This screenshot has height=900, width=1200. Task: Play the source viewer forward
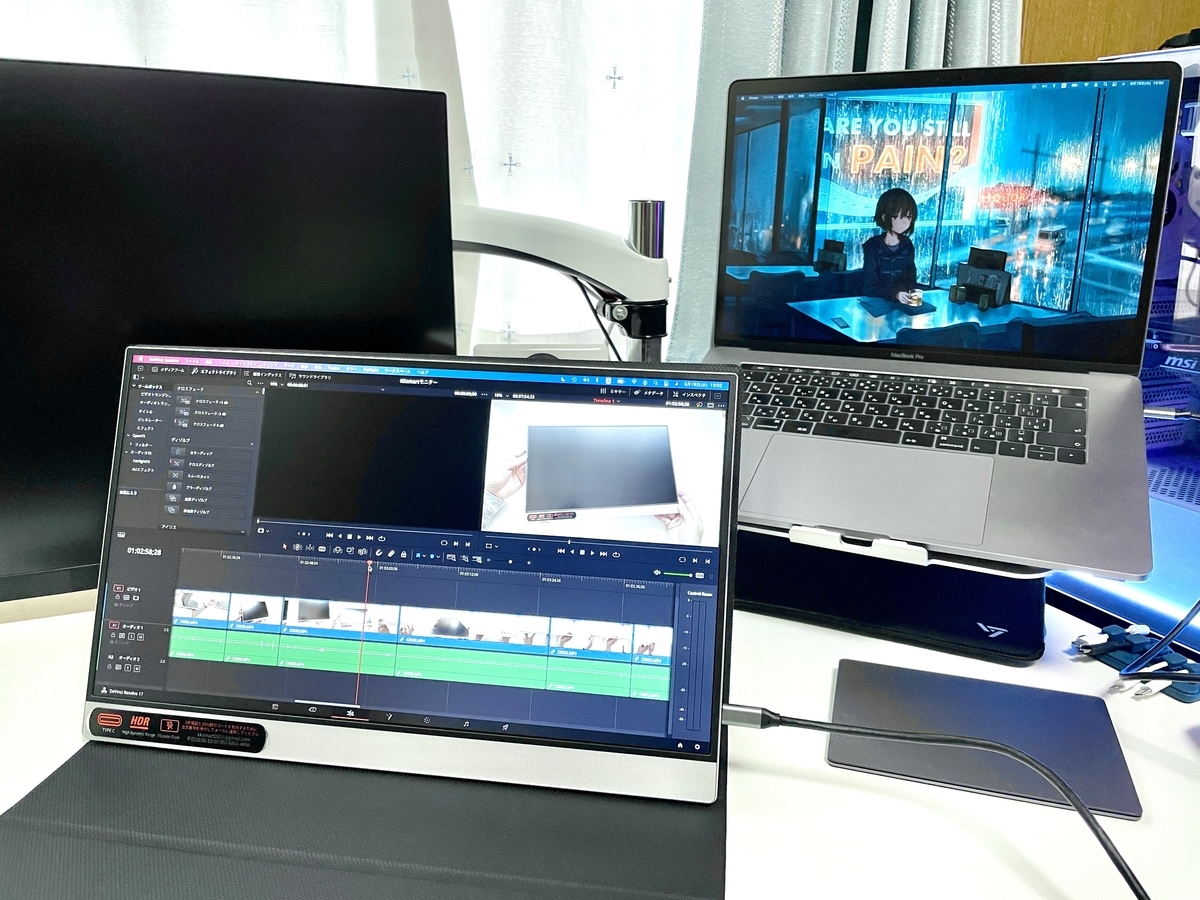click(x=361, y=536)
